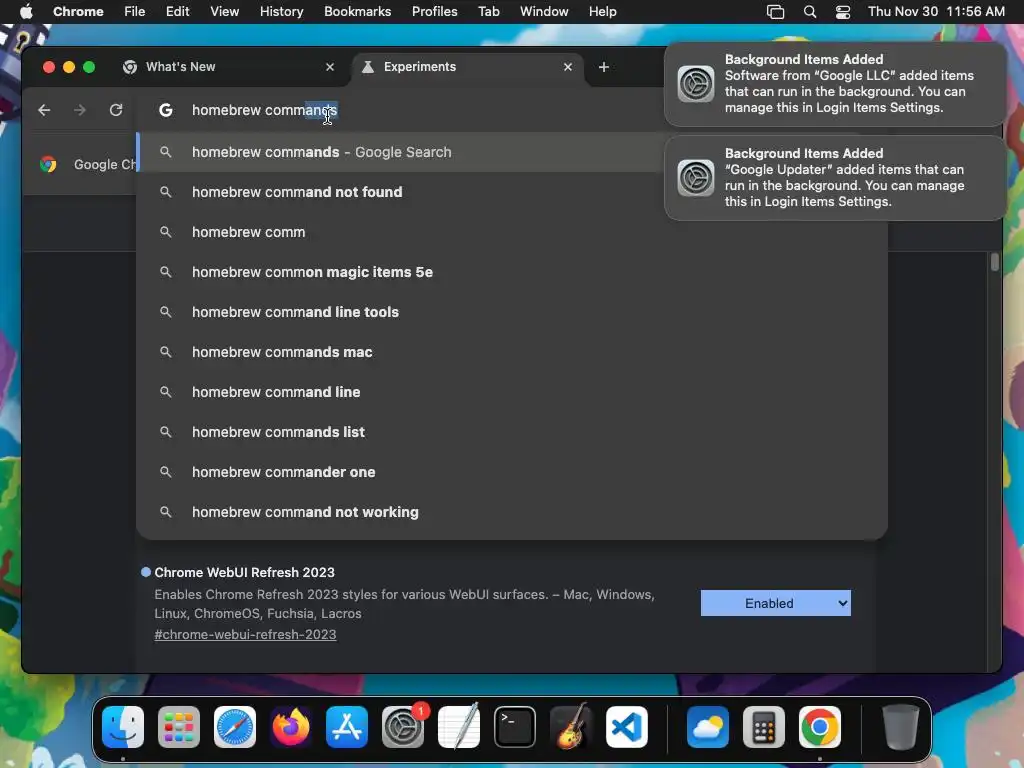Viewport: 1024px width, 768px height.
Task: Open the View menu
Action: 224,12
